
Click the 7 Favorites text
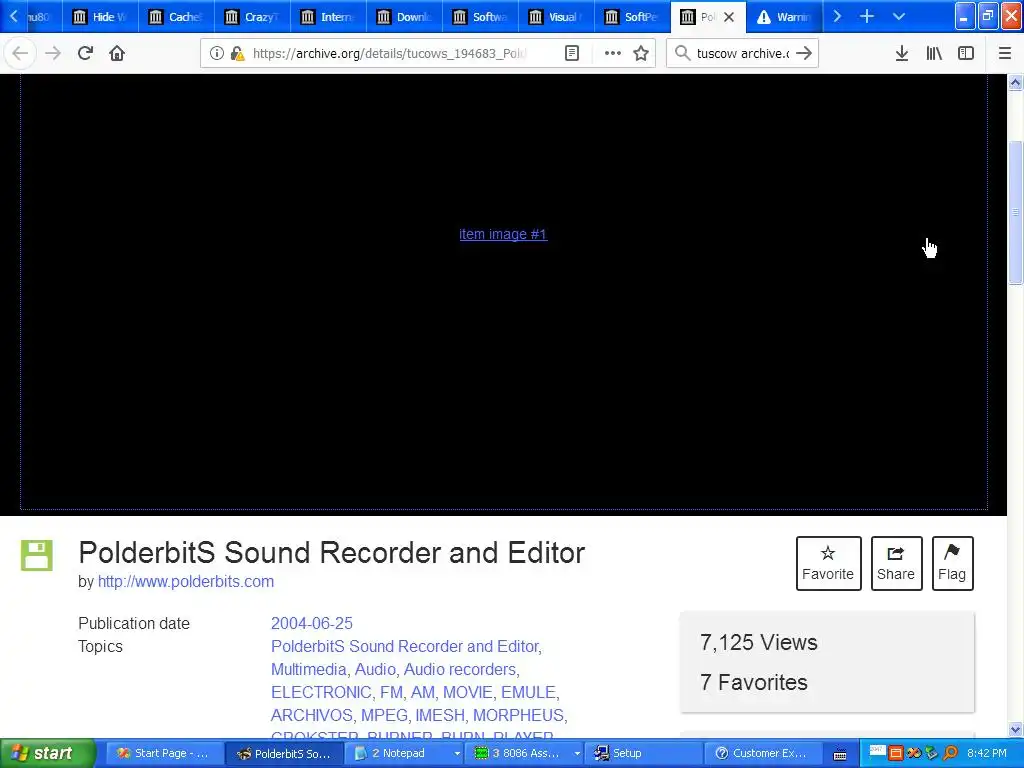(754, 682)
